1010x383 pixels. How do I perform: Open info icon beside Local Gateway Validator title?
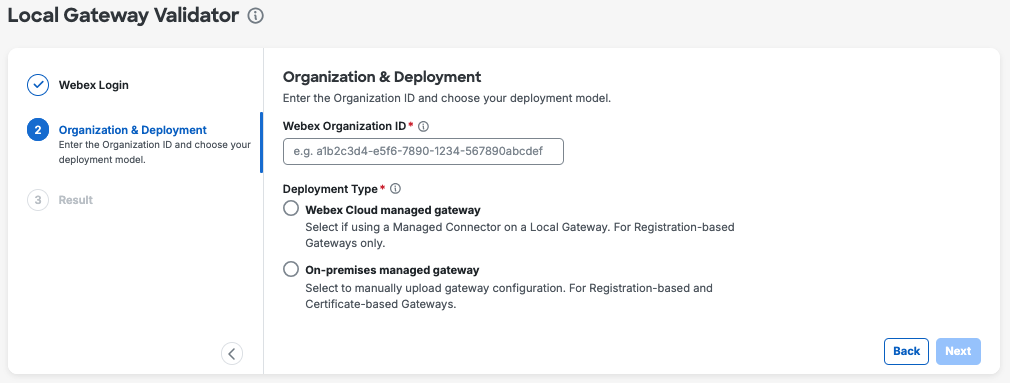(256, 16)
